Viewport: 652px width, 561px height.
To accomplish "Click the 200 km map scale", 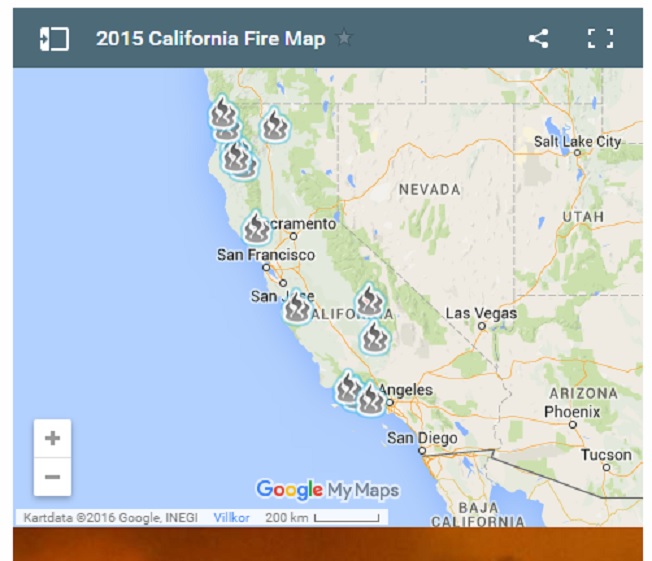I will click(322, 518).
